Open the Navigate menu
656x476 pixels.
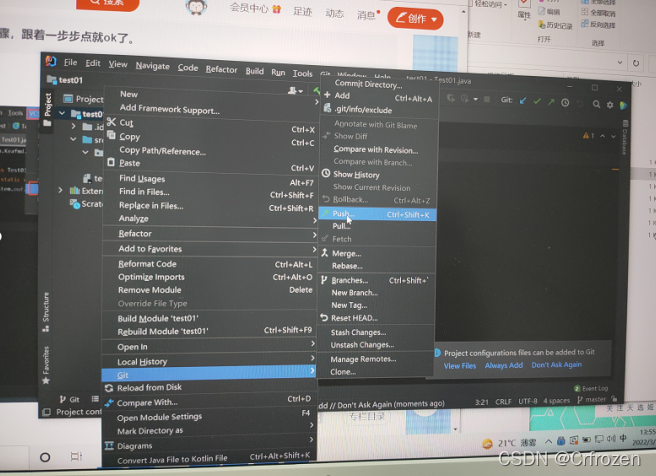(153, 66)
